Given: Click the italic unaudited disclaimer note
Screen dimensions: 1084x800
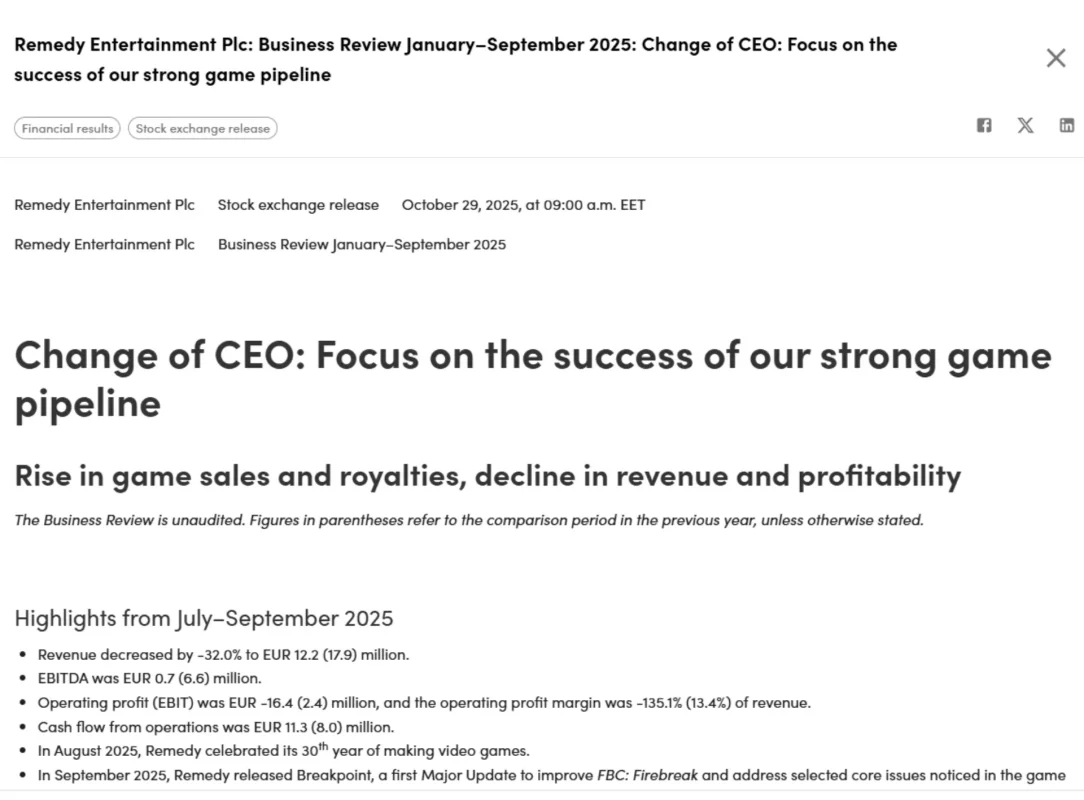Looking at the screenshot, I should pyautogui.click(x=468, y=520).
